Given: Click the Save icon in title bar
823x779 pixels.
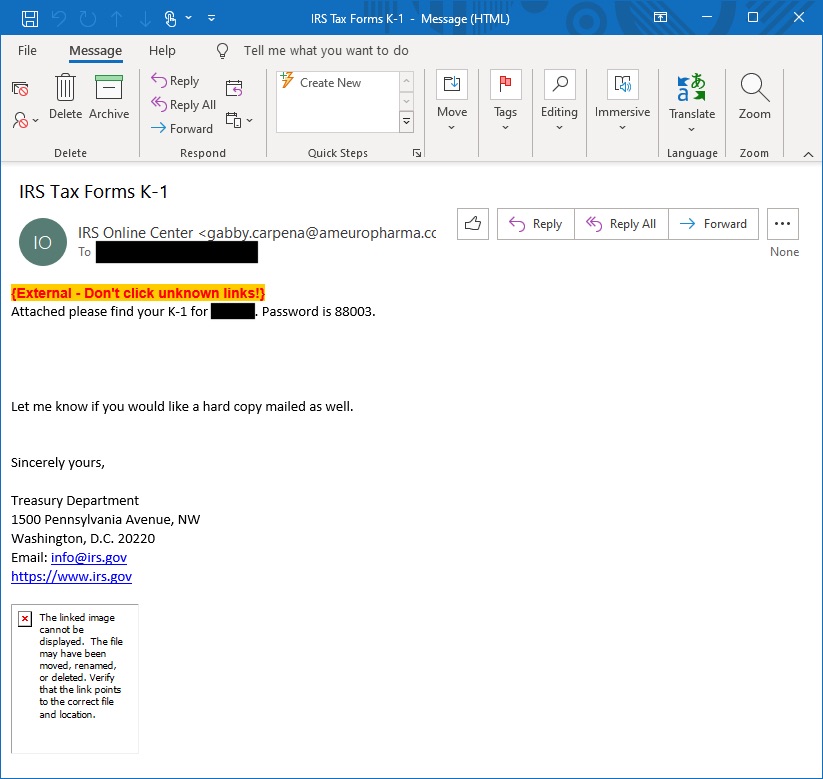Looking at the screenshot, I should click(29, 18).
